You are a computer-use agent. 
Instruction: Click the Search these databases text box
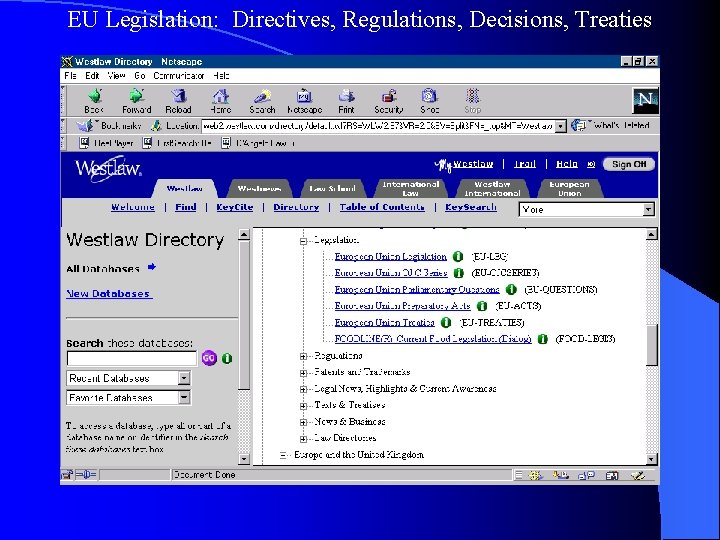pos(132,358)
